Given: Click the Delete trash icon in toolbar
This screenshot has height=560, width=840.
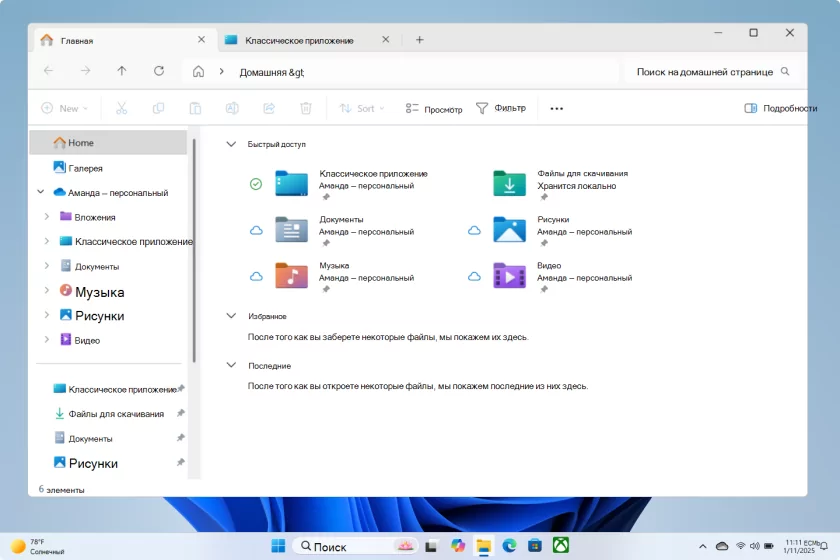Looking at the screenshot, I should pyautogui.click(x=306, y=108).
